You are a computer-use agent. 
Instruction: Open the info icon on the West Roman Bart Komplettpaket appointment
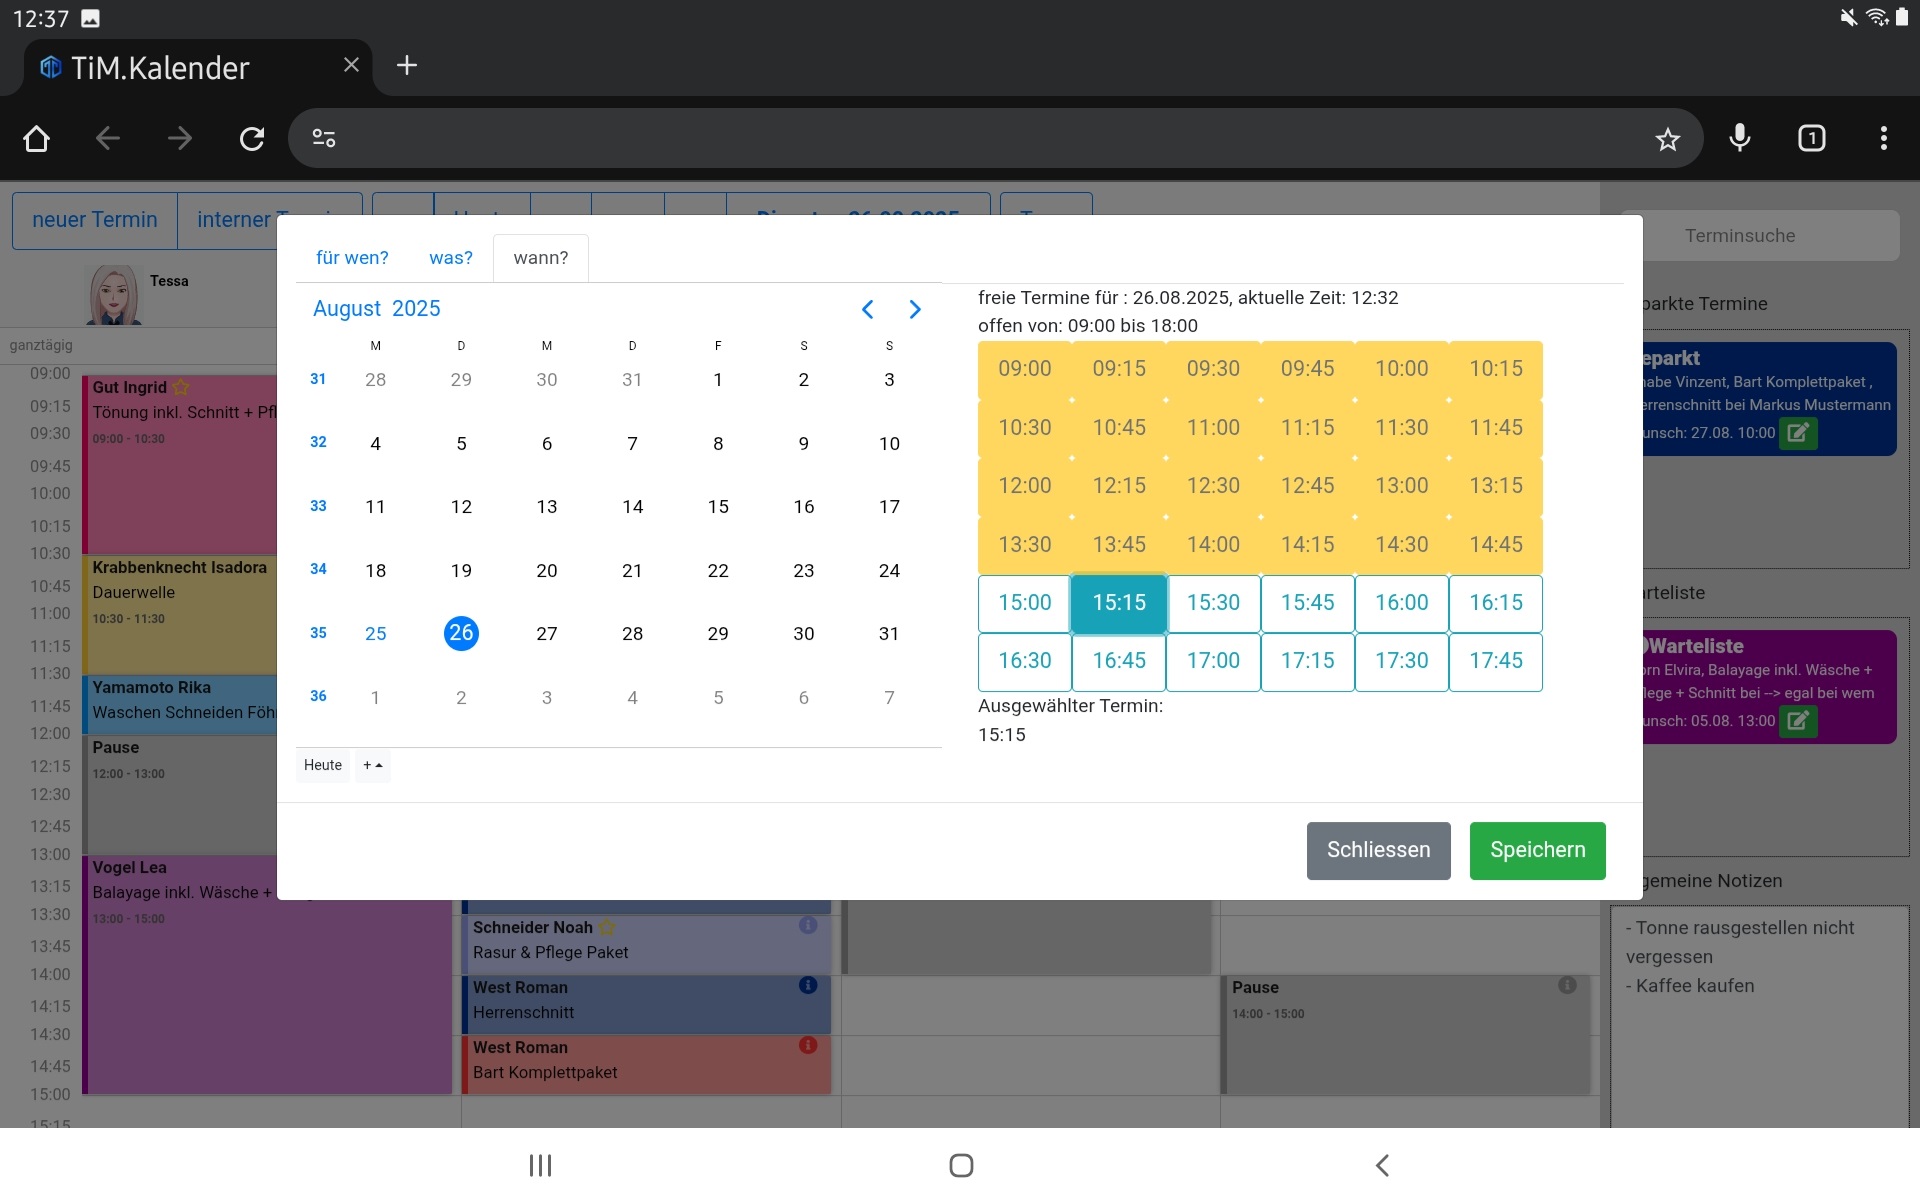pyautogui.click(x=808, y=1045)
